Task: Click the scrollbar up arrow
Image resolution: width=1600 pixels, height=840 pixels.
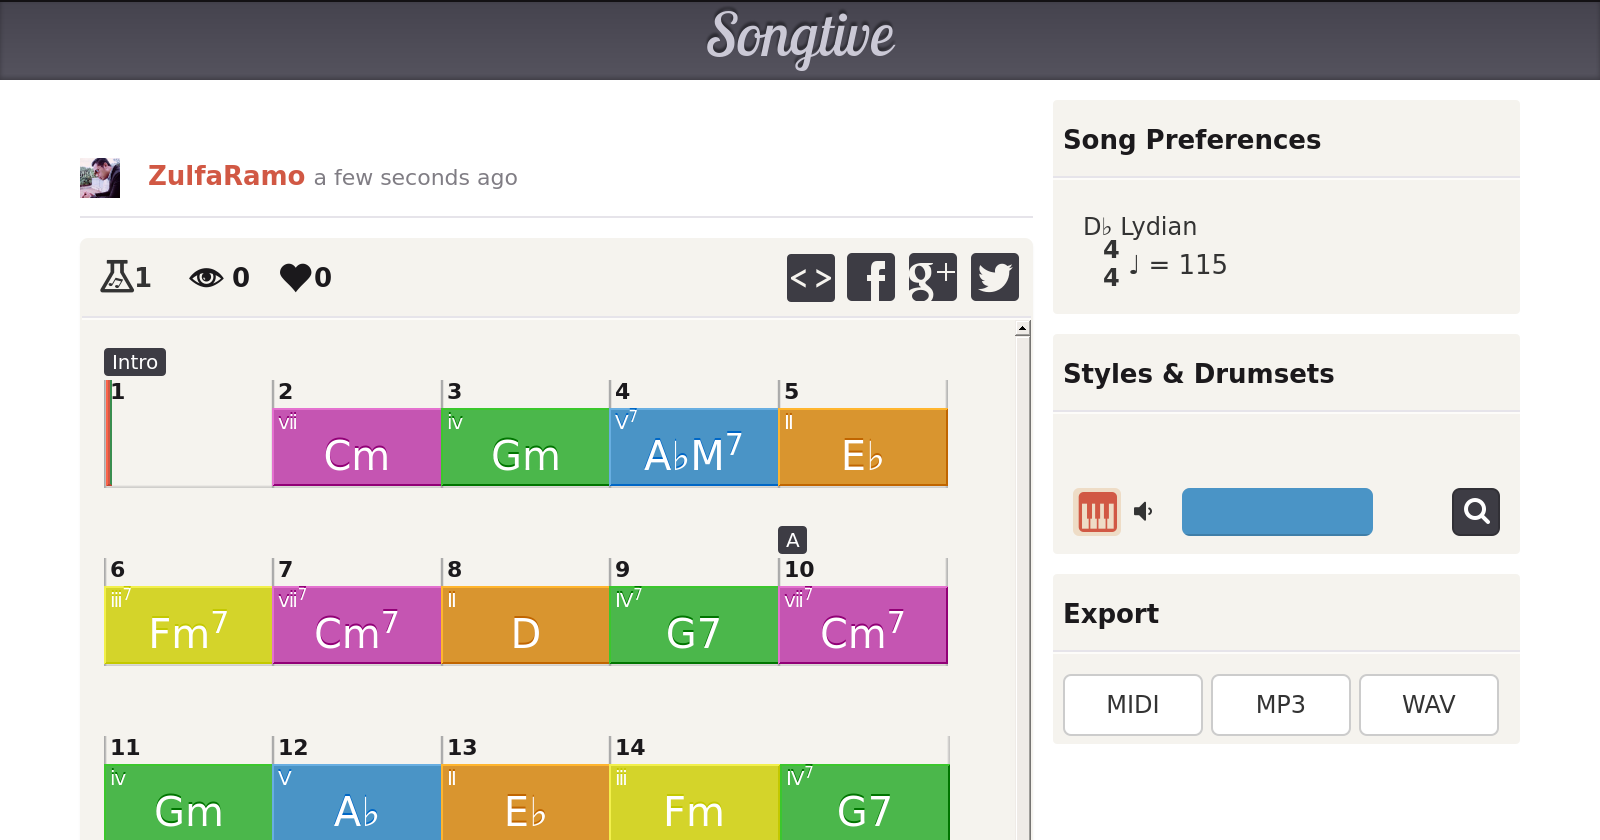Action: tap(1022, 329)
